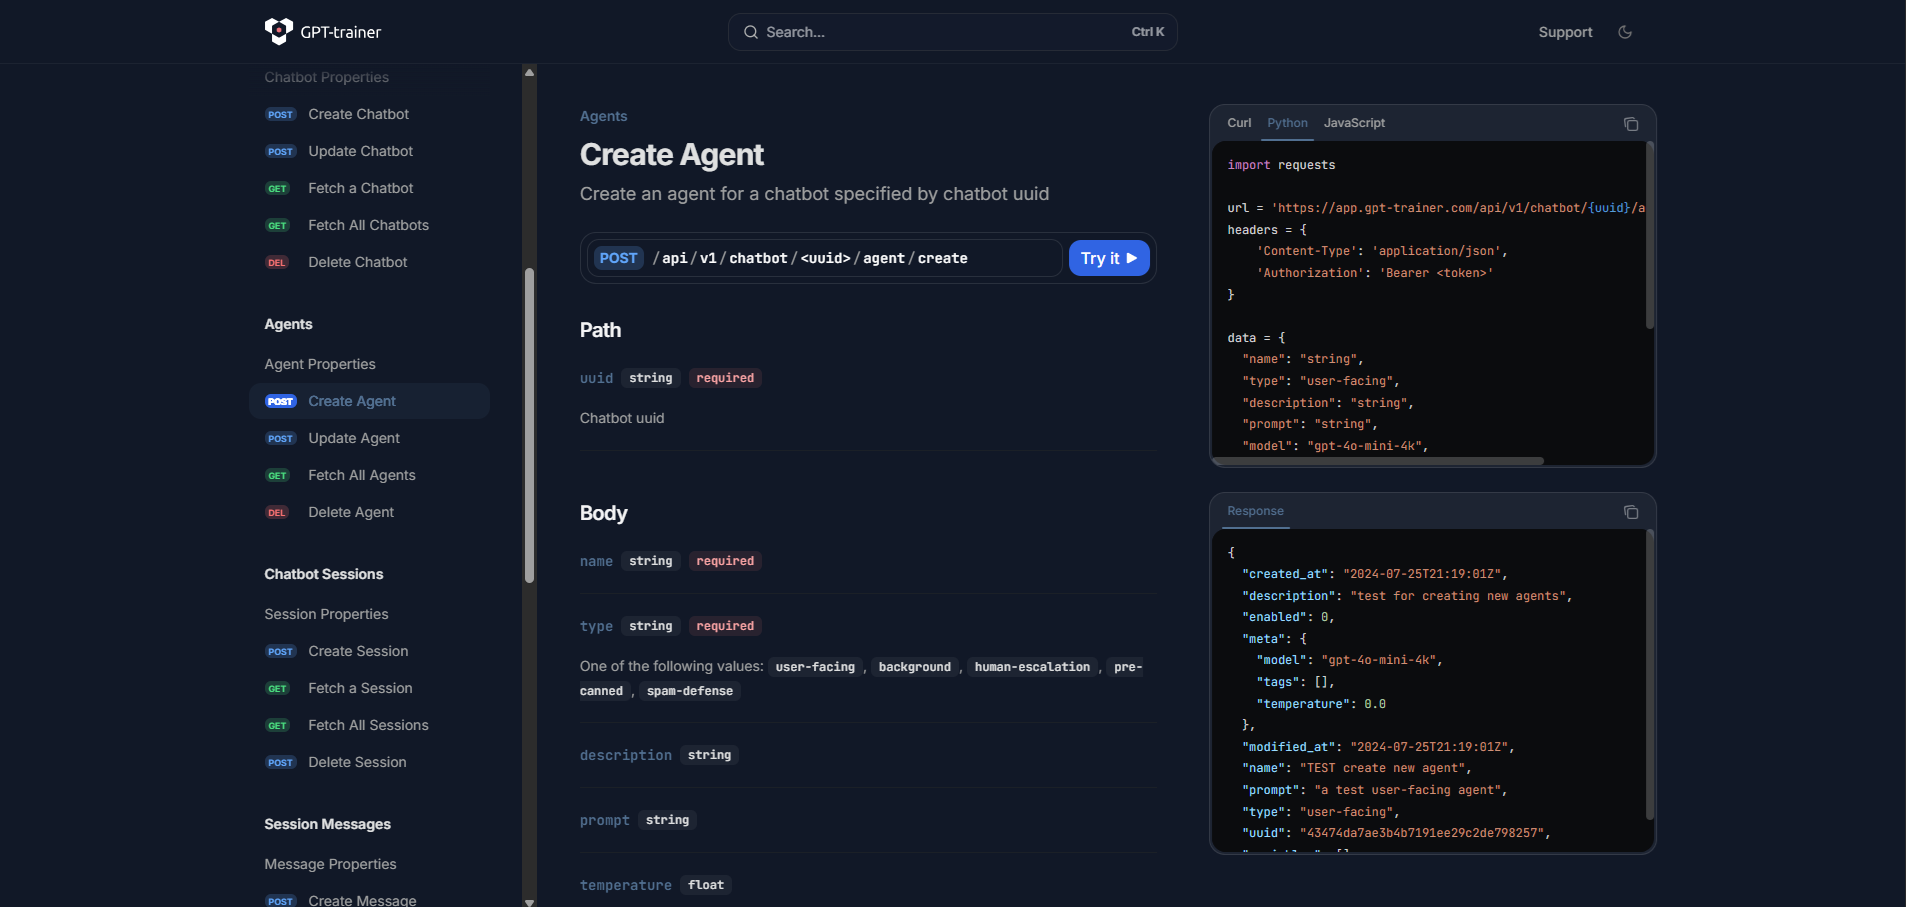Select the Response tab

point(1255,511)
